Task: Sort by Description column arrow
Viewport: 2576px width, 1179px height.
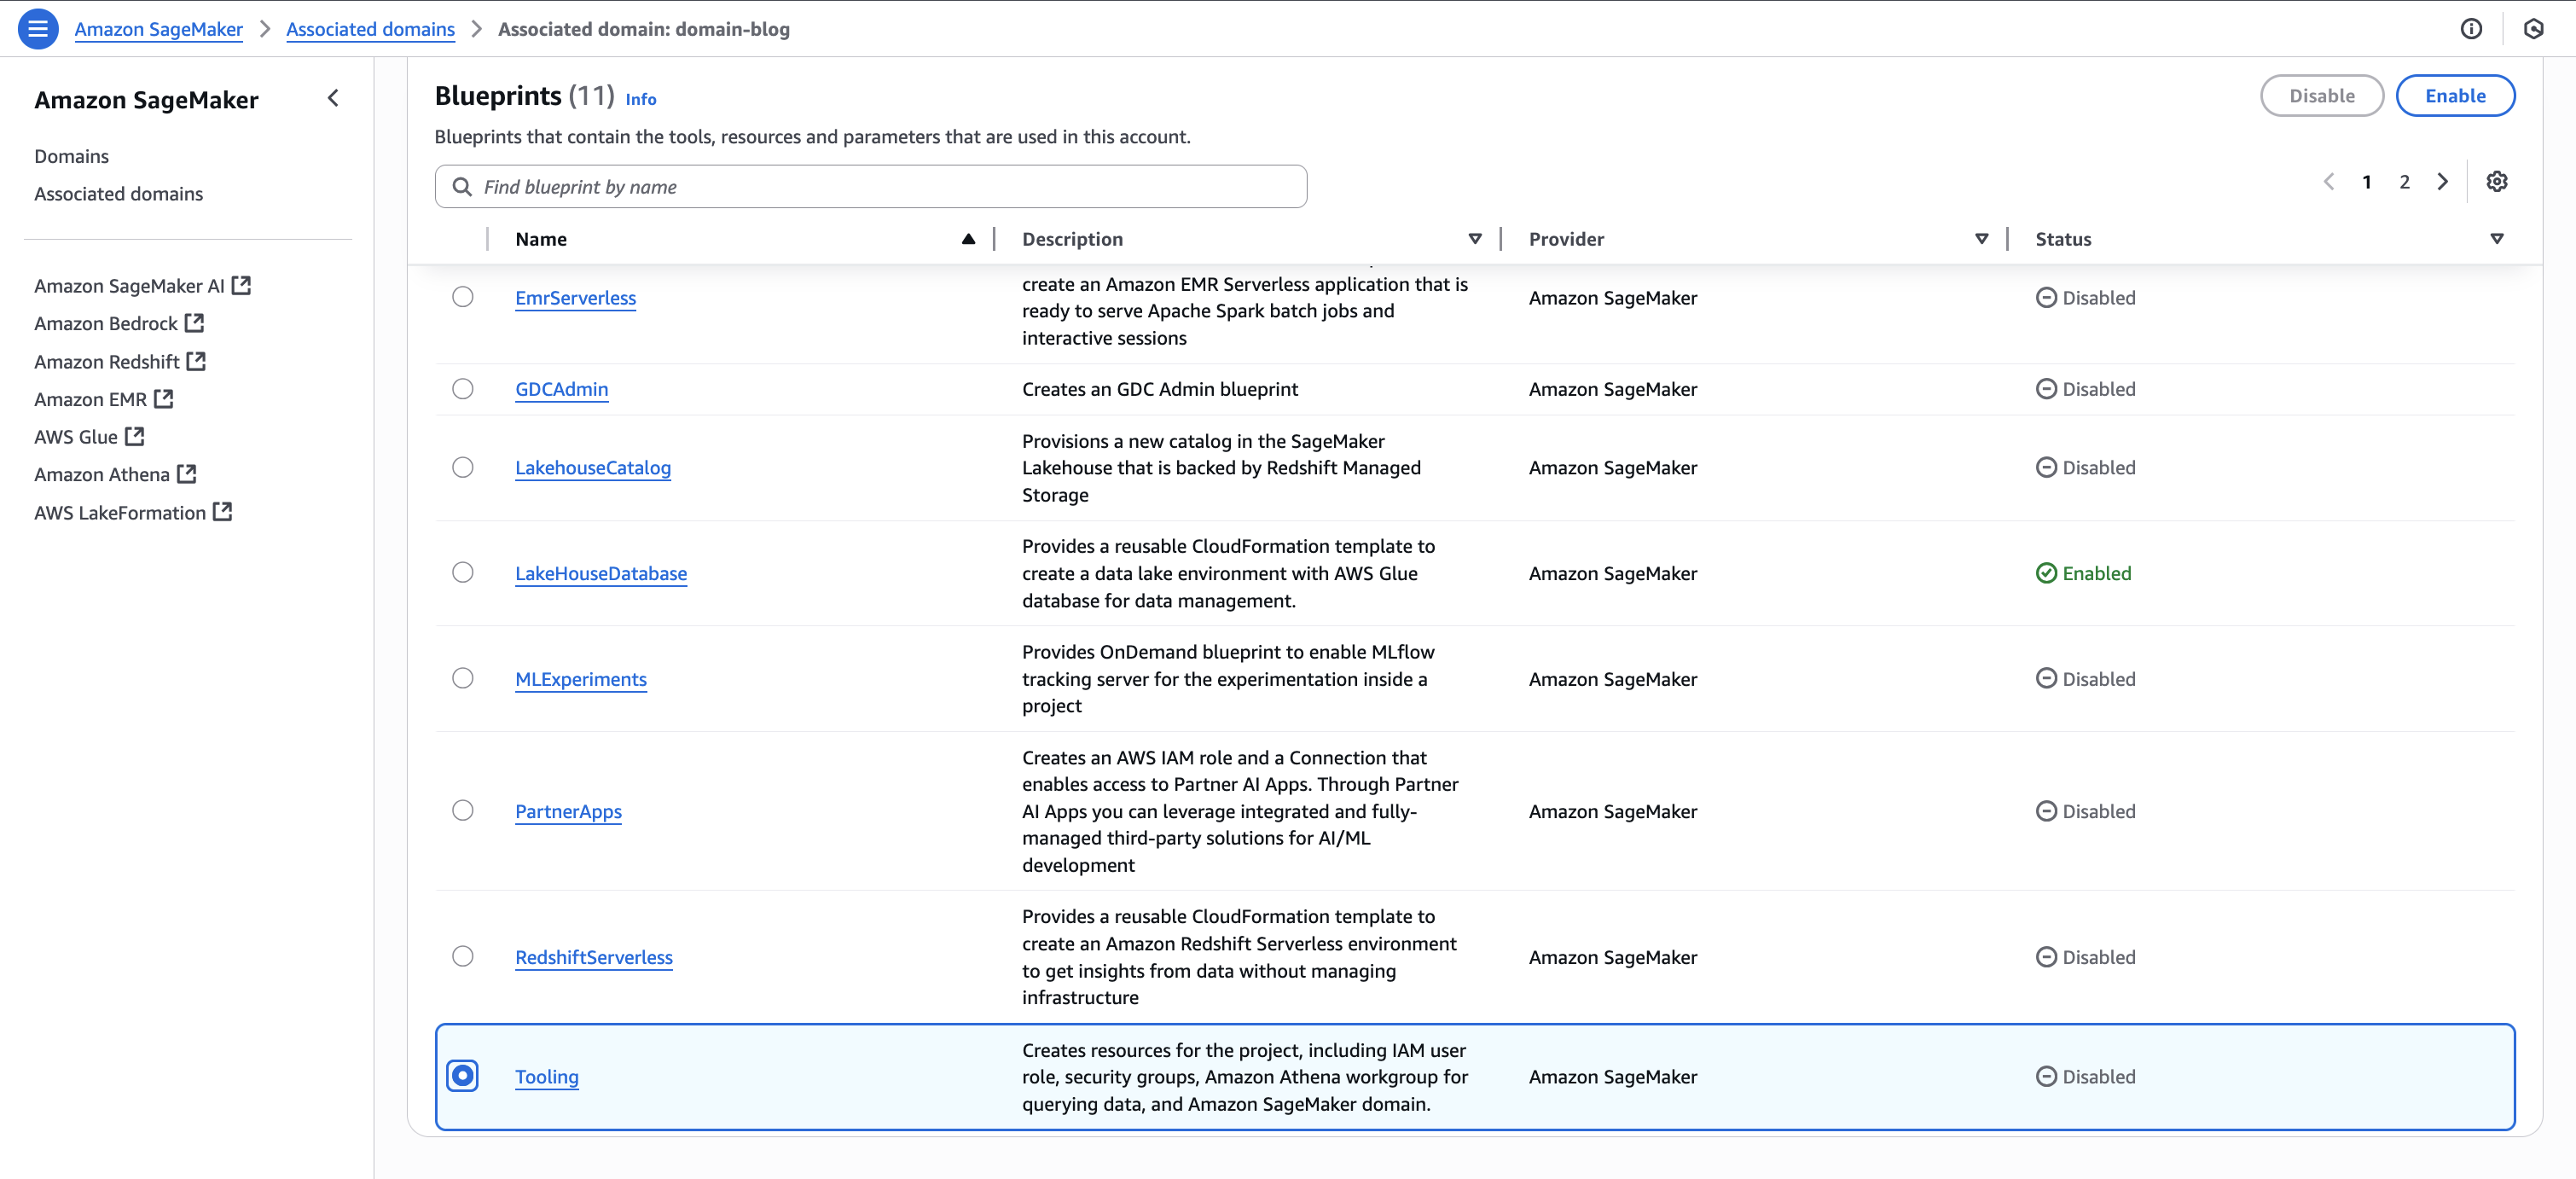Action: (x=1474, y=239)
